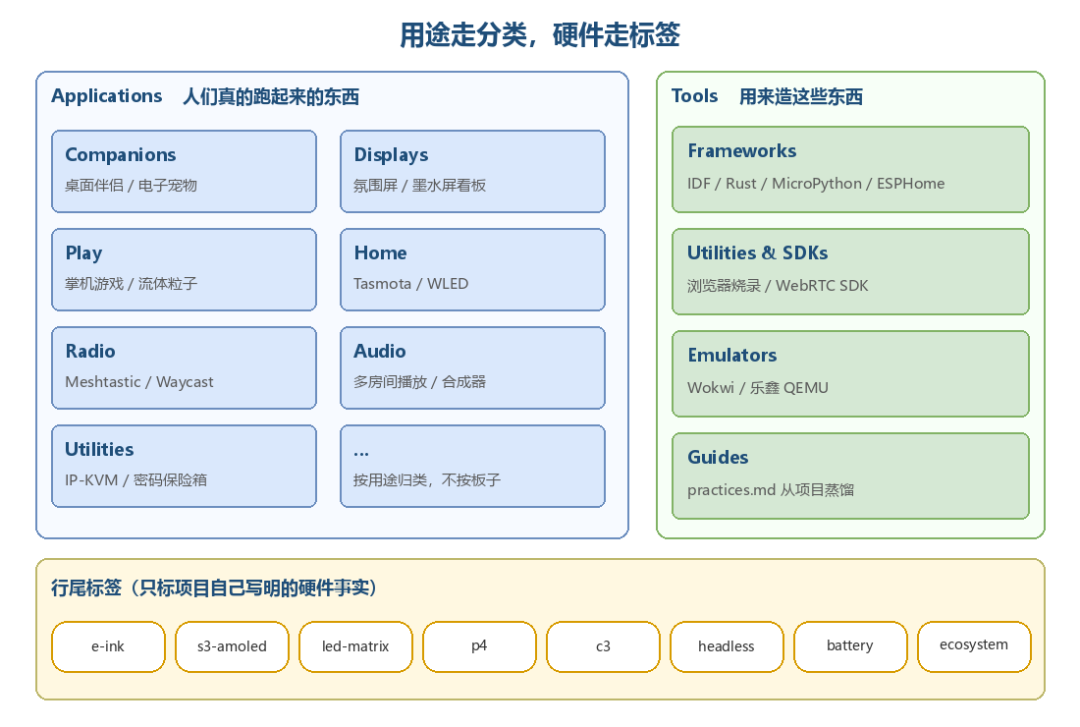This screenshot has width=1080, height=727.
Task: Open the Radio card listing Meshtastic
Action: tap(184, 367)
